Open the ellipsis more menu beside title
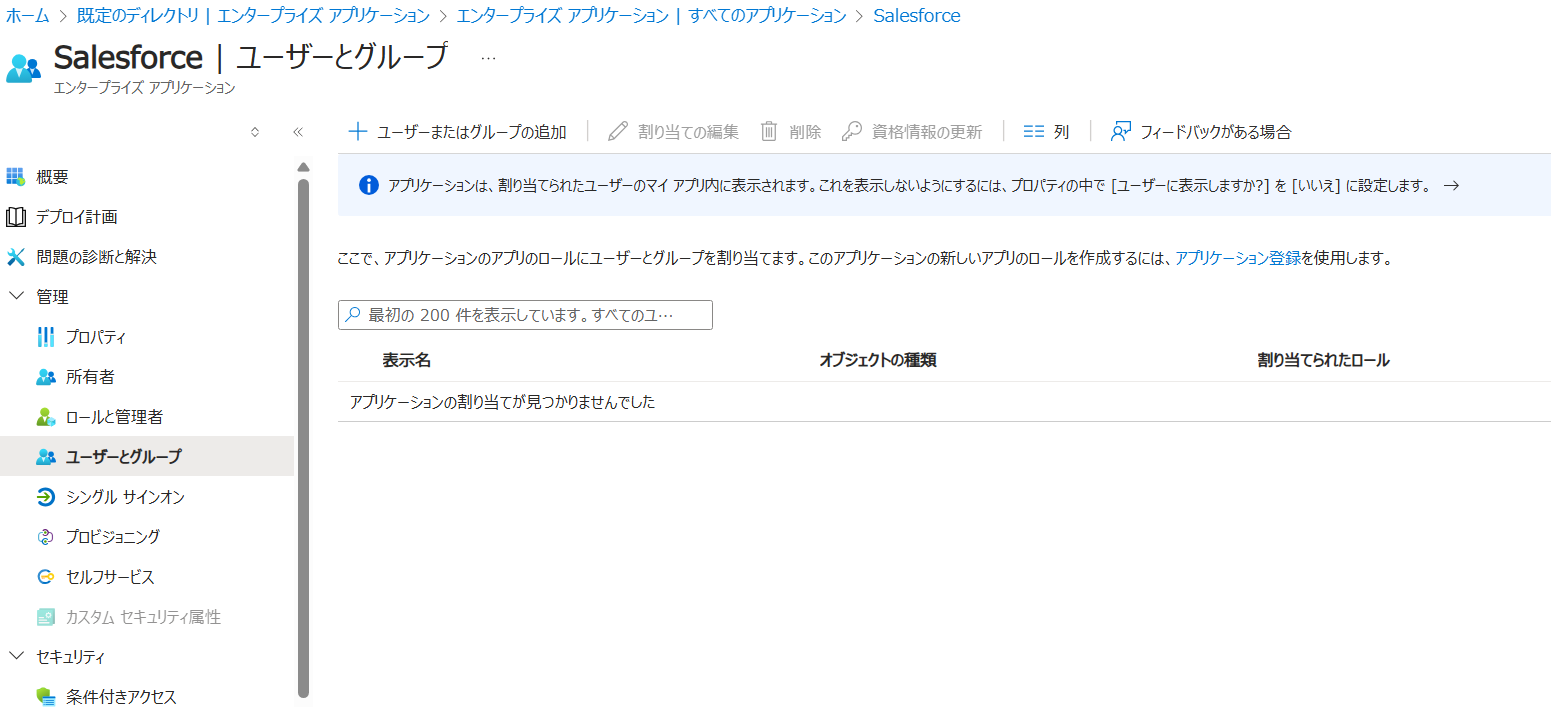 (488, 58)
